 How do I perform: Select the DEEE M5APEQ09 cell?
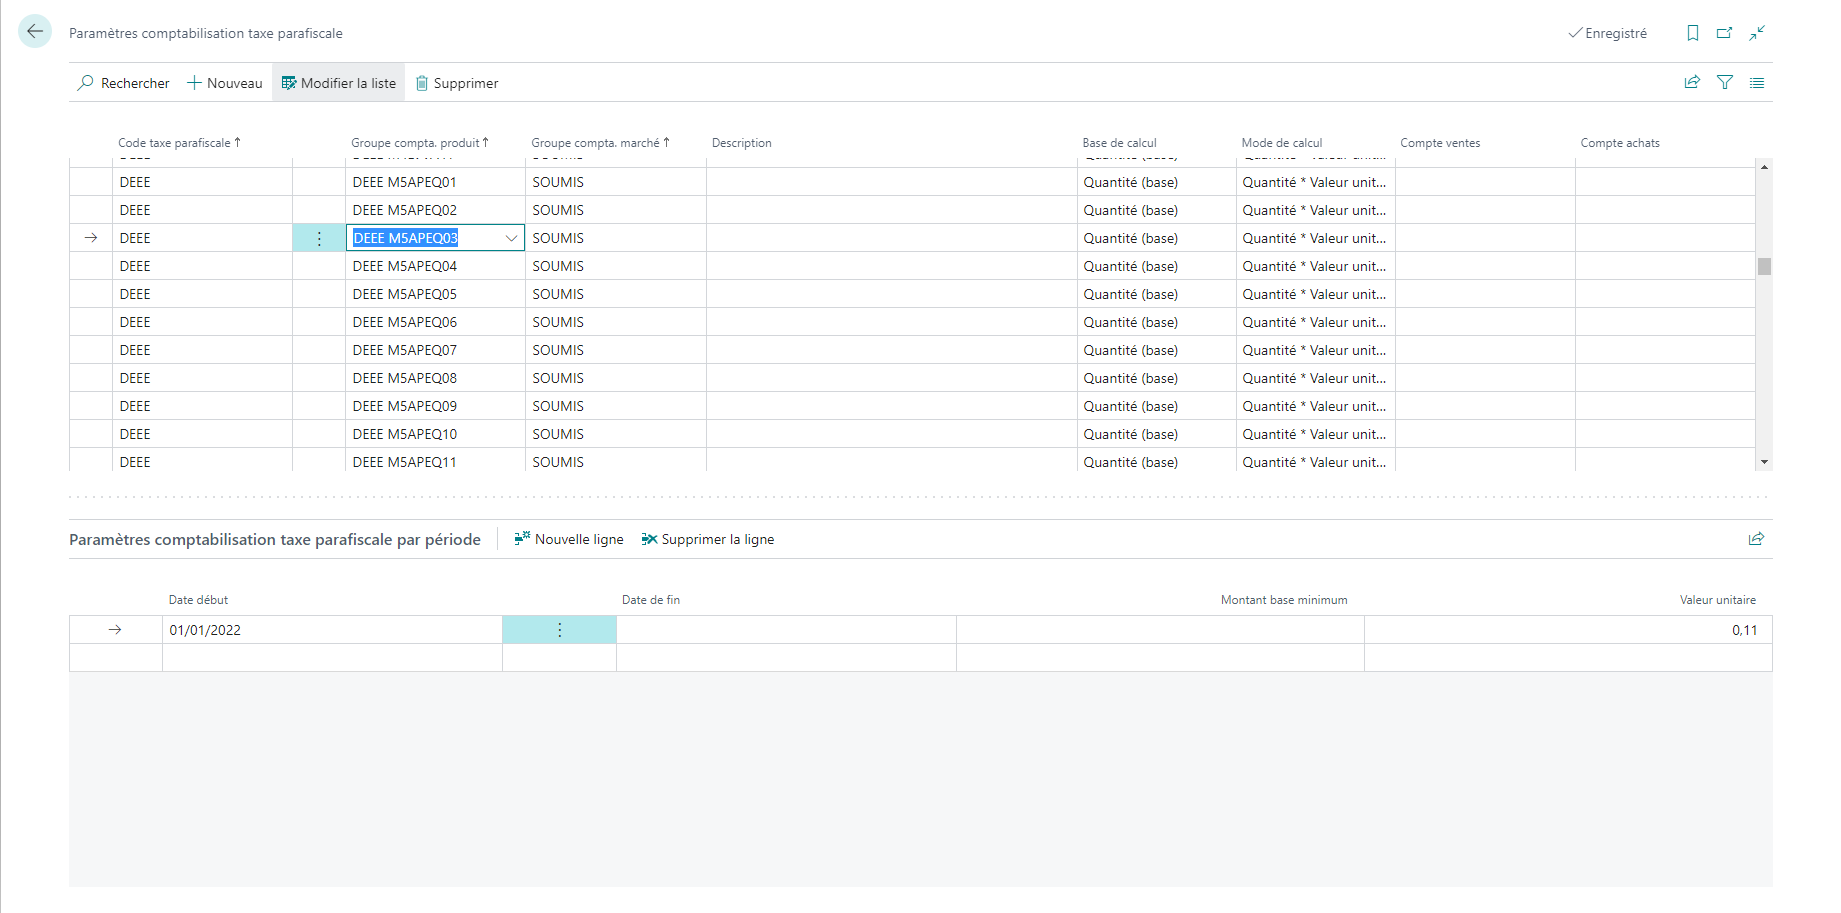click(x=435, y=406)
